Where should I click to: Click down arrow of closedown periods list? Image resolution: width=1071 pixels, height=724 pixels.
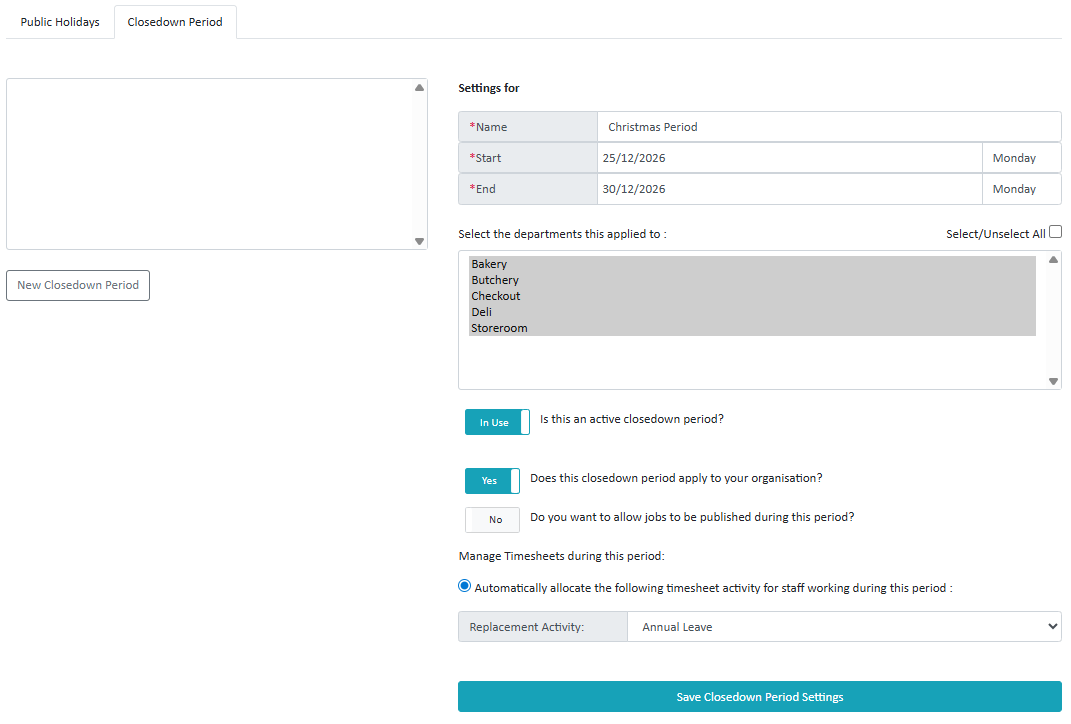click(419, 241)
